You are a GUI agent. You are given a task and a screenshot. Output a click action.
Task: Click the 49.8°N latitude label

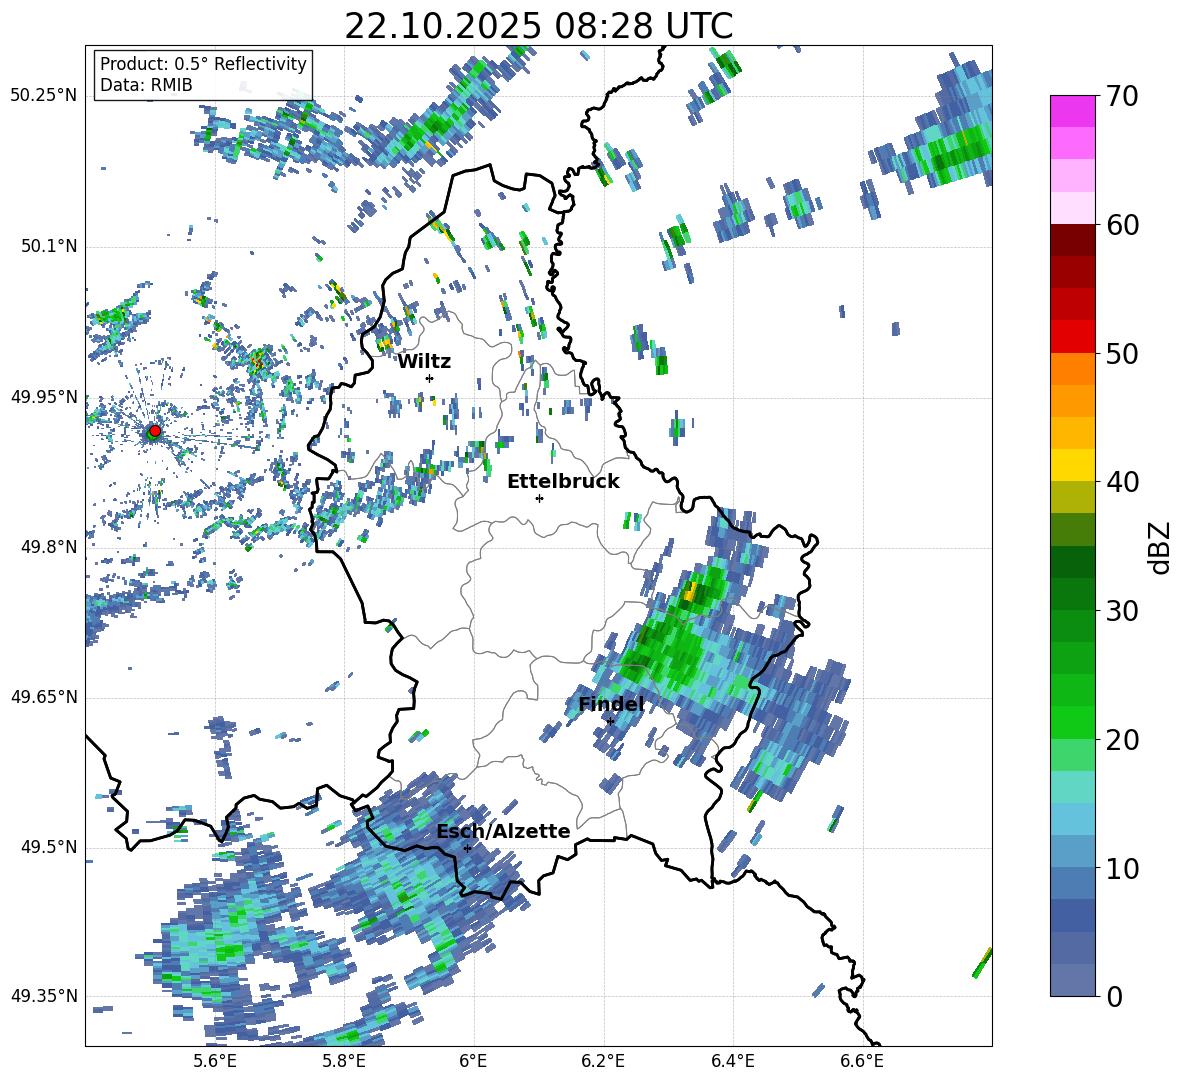49,547
